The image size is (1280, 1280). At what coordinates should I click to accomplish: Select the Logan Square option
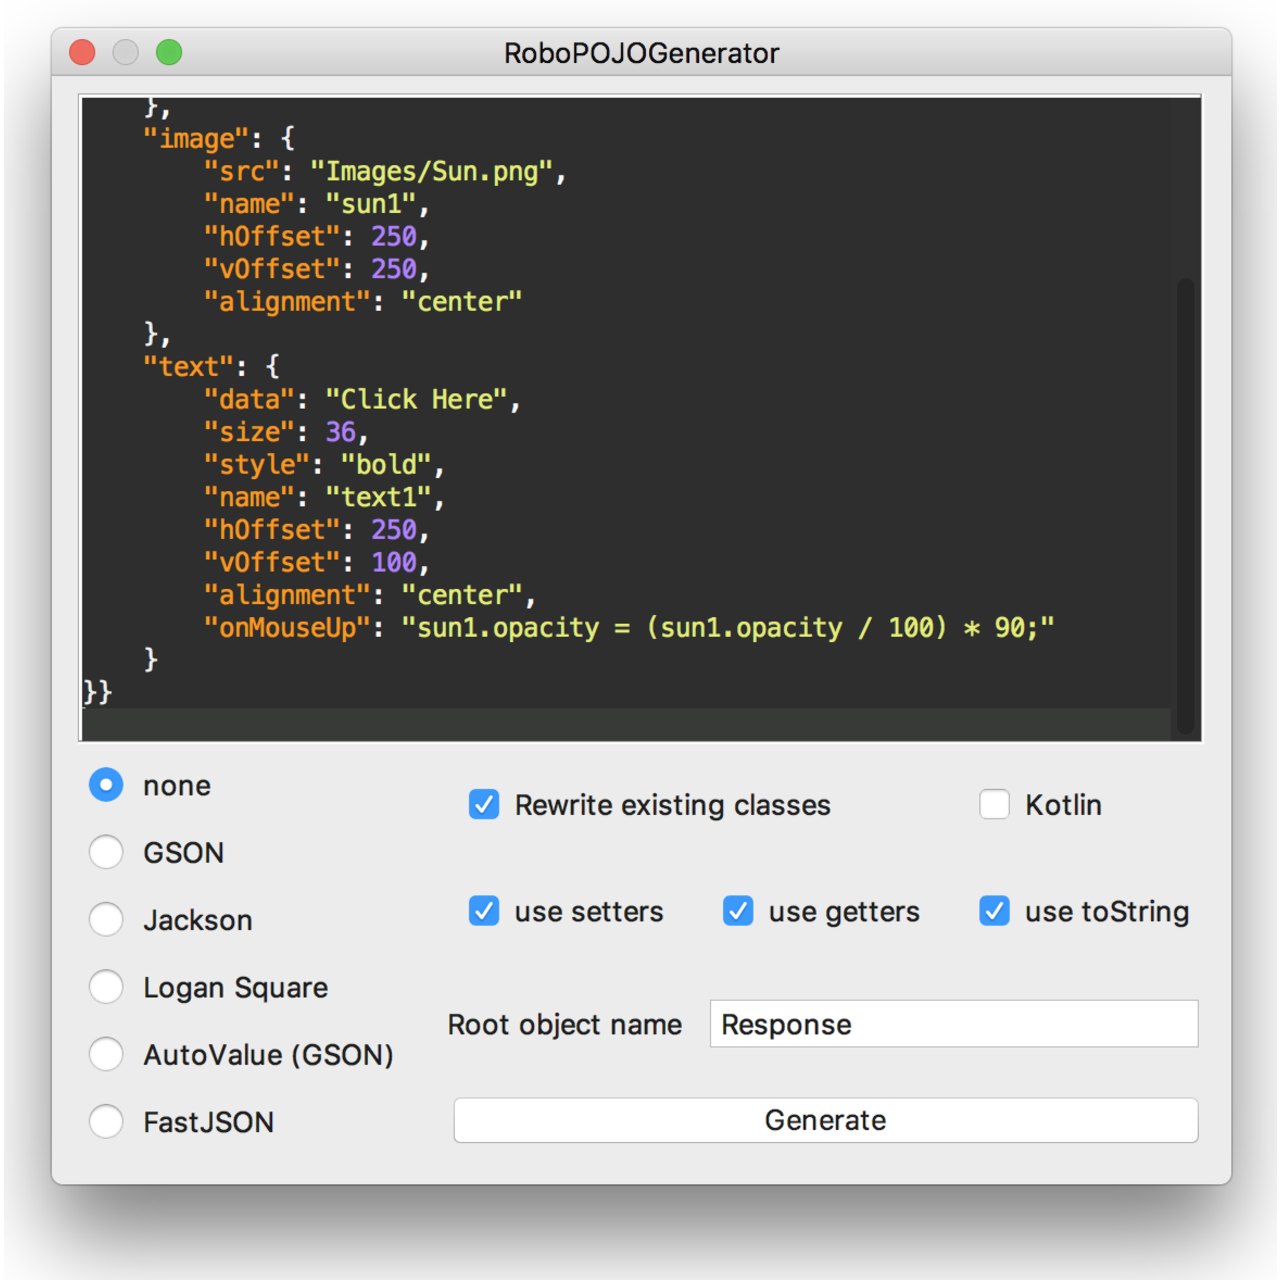click(106, 987)
